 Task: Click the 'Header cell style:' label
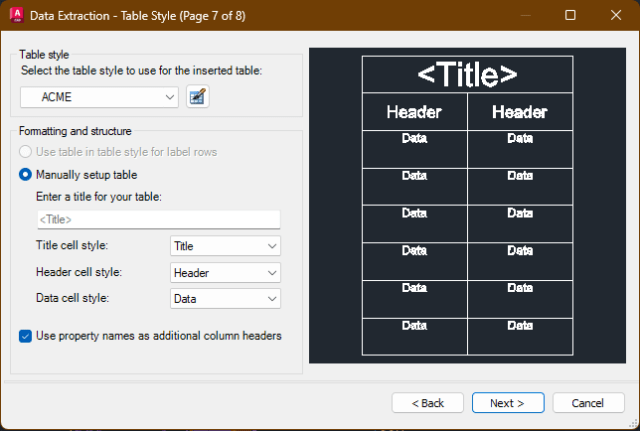tap(79, 272)
